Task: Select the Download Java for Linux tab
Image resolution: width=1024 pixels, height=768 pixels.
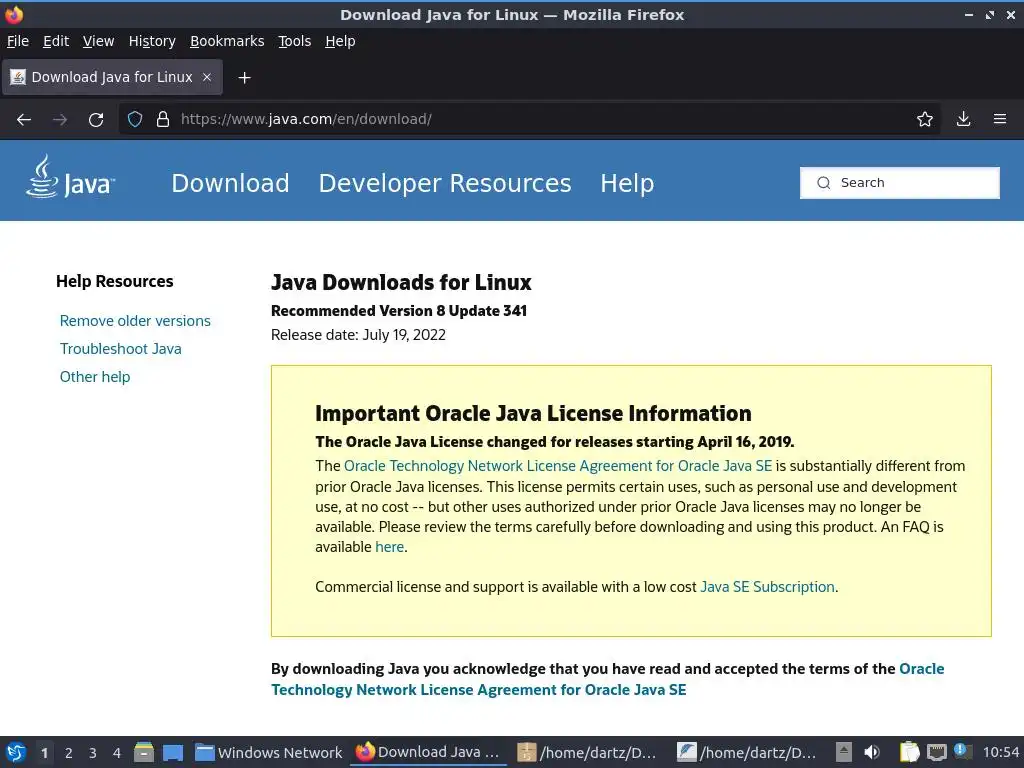Action: point(112,77)
